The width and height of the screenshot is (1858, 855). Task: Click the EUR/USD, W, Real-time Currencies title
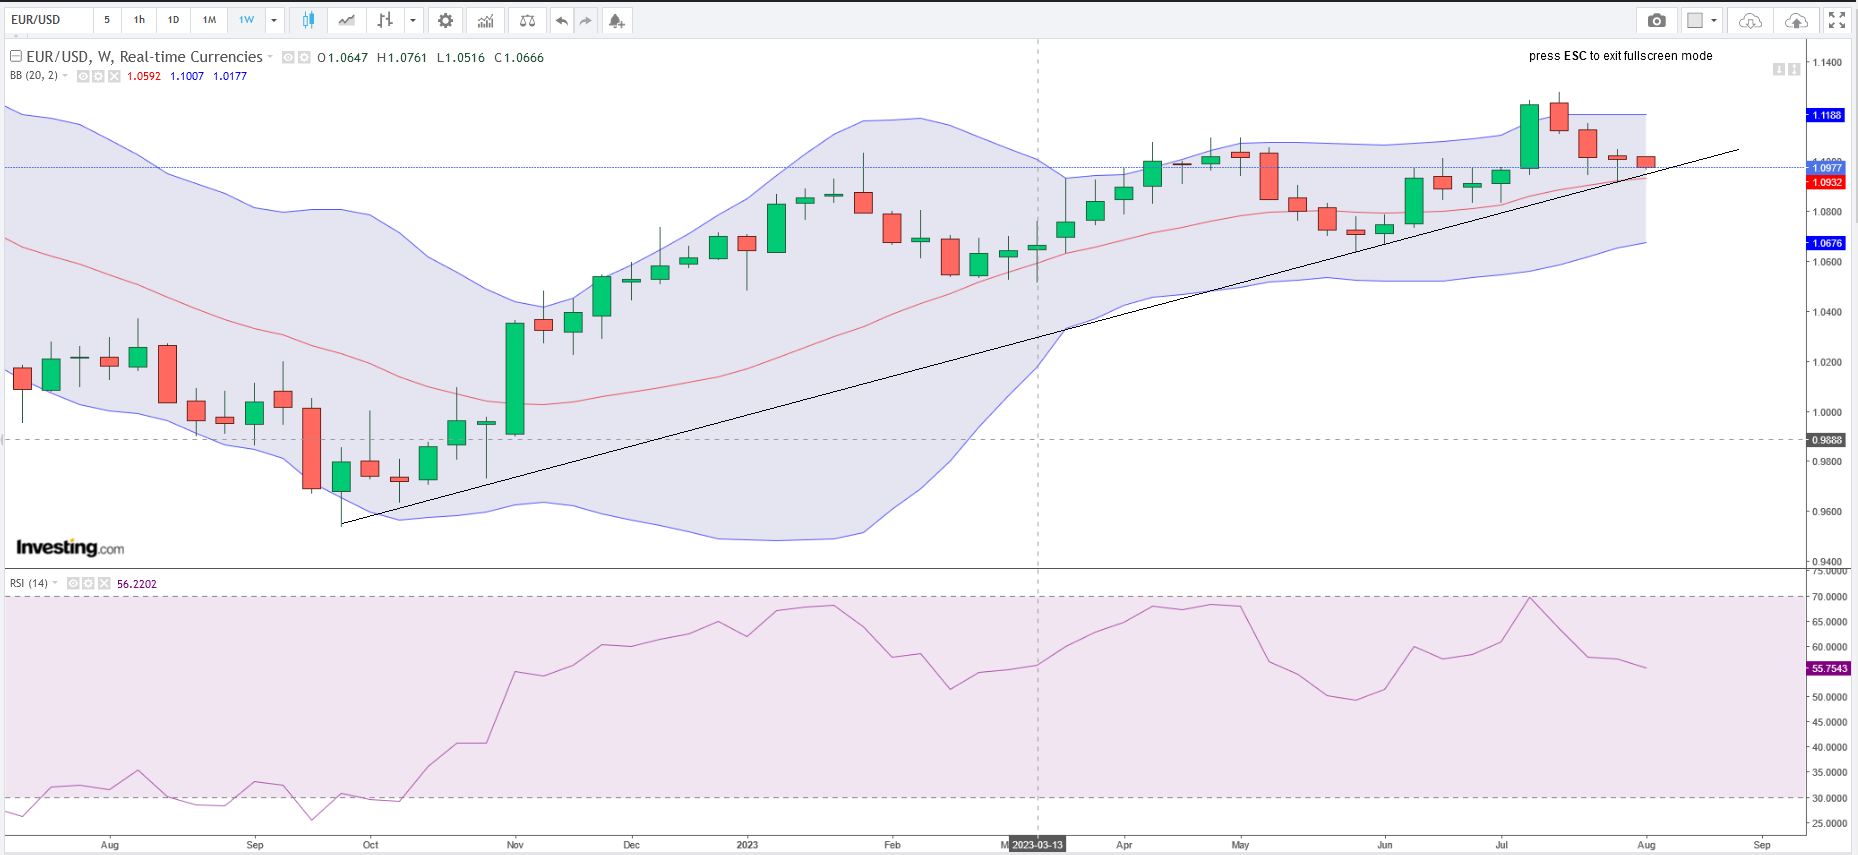(x=144, y=57)
